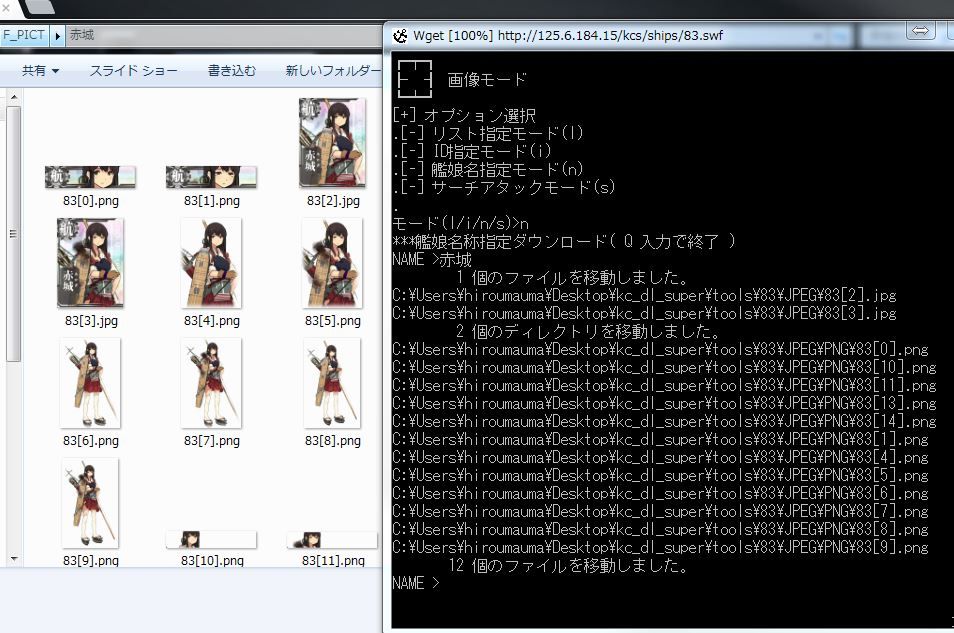Click the 赤城 folder breadcrumb

(82, 35)
